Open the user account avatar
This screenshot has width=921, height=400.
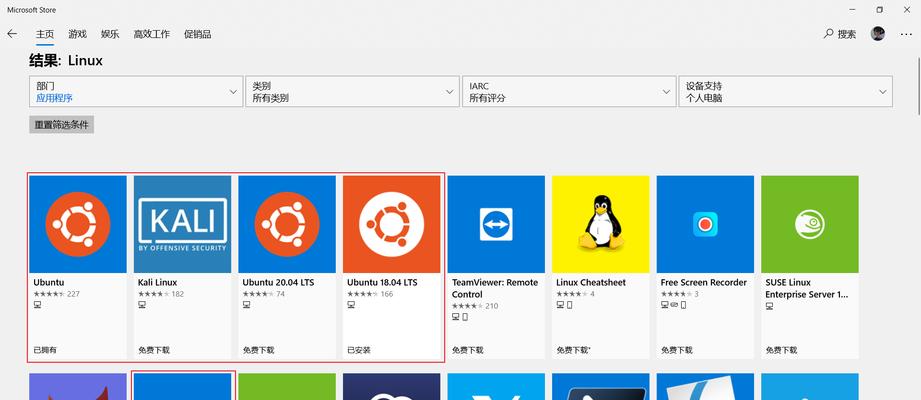[878, 34]
